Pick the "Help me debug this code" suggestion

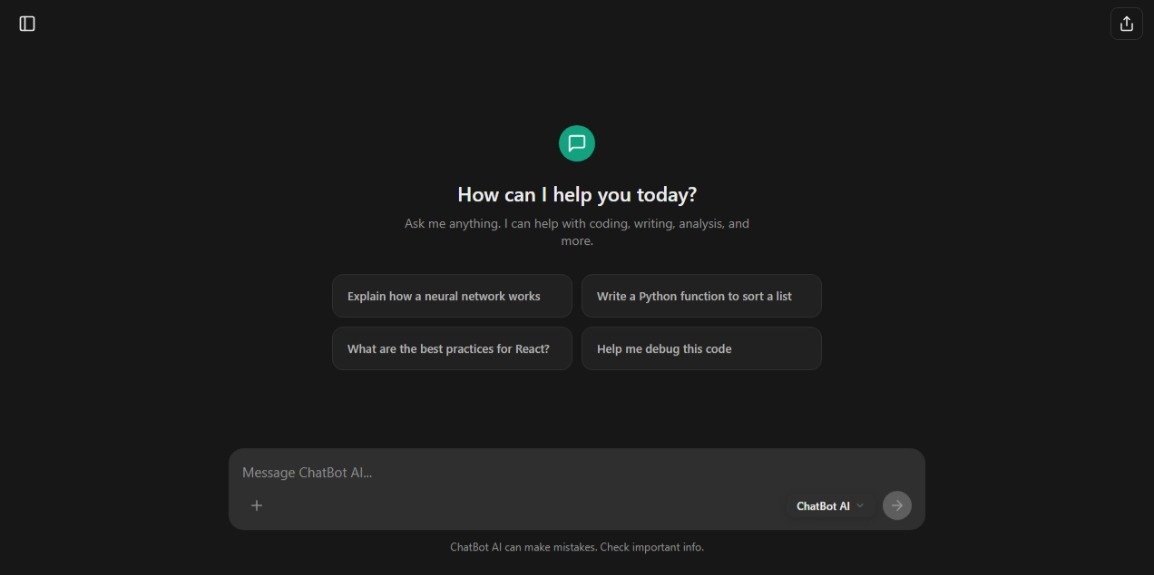click(x=701, y=348)
